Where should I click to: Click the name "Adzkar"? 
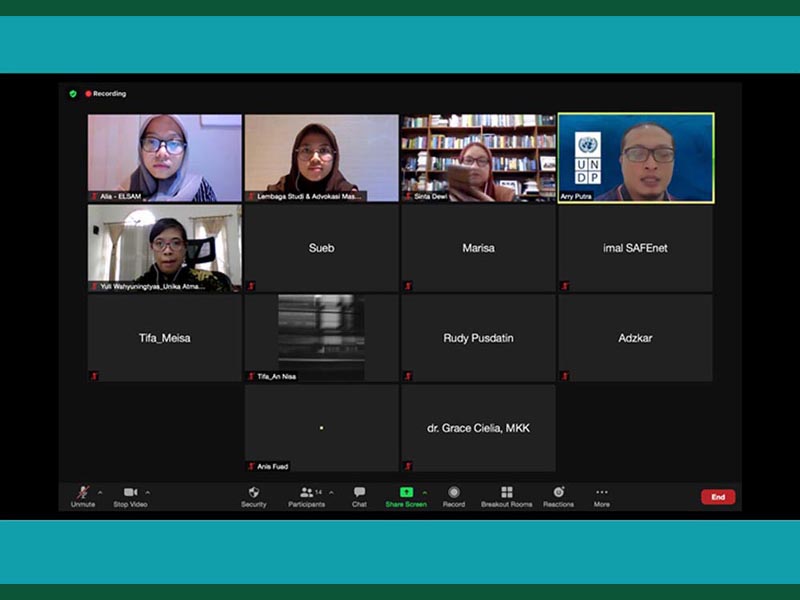coord(635,338)
